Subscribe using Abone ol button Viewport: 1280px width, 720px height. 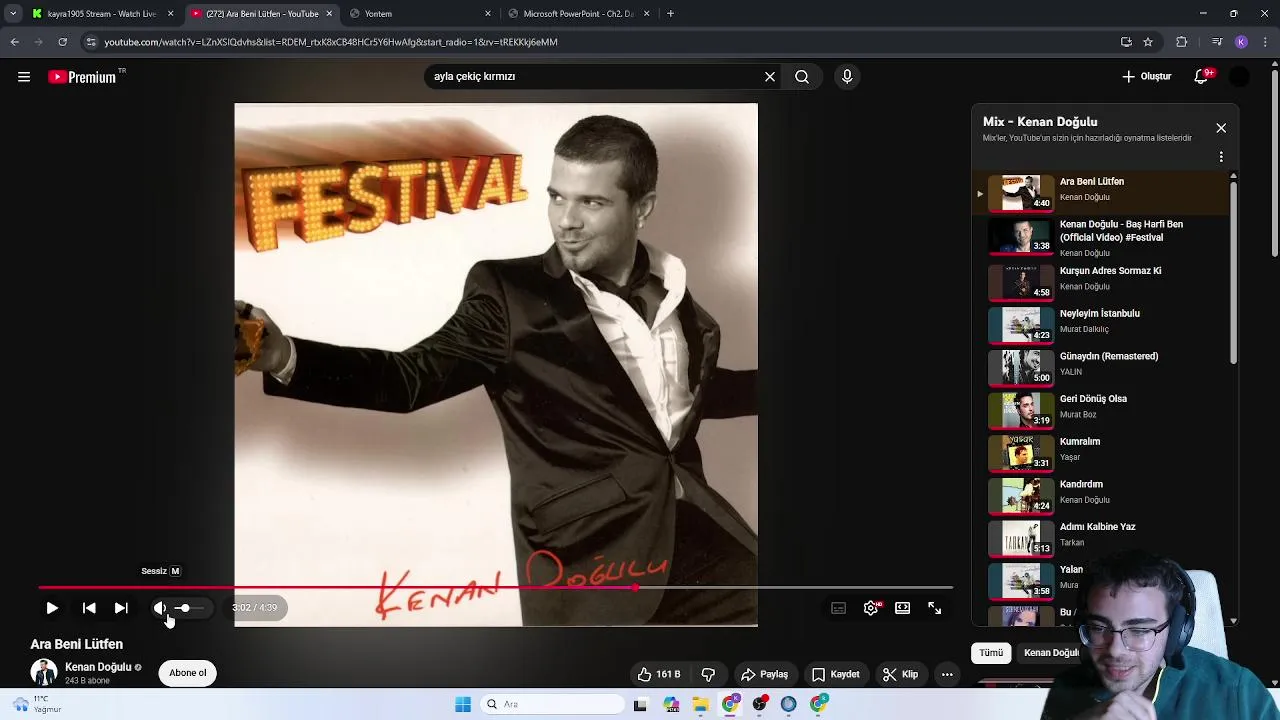coord(188,673)
